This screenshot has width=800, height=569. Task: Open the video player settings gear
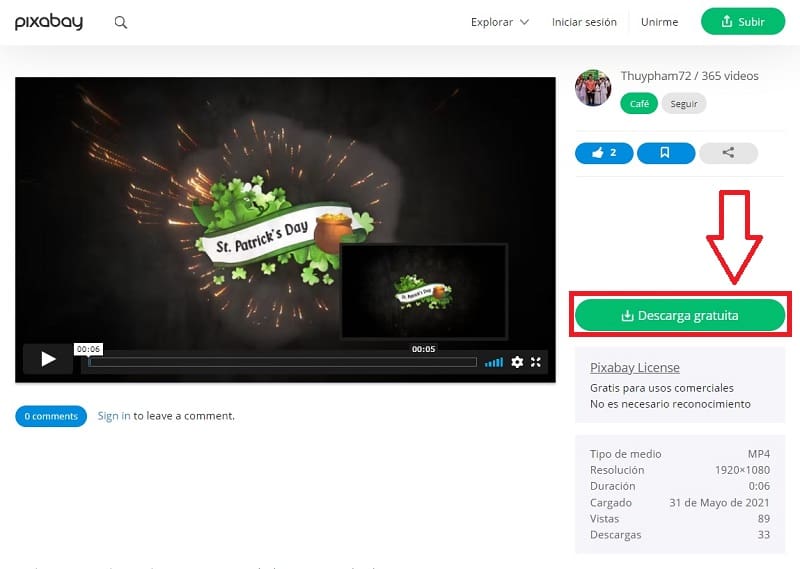(517, 362)
